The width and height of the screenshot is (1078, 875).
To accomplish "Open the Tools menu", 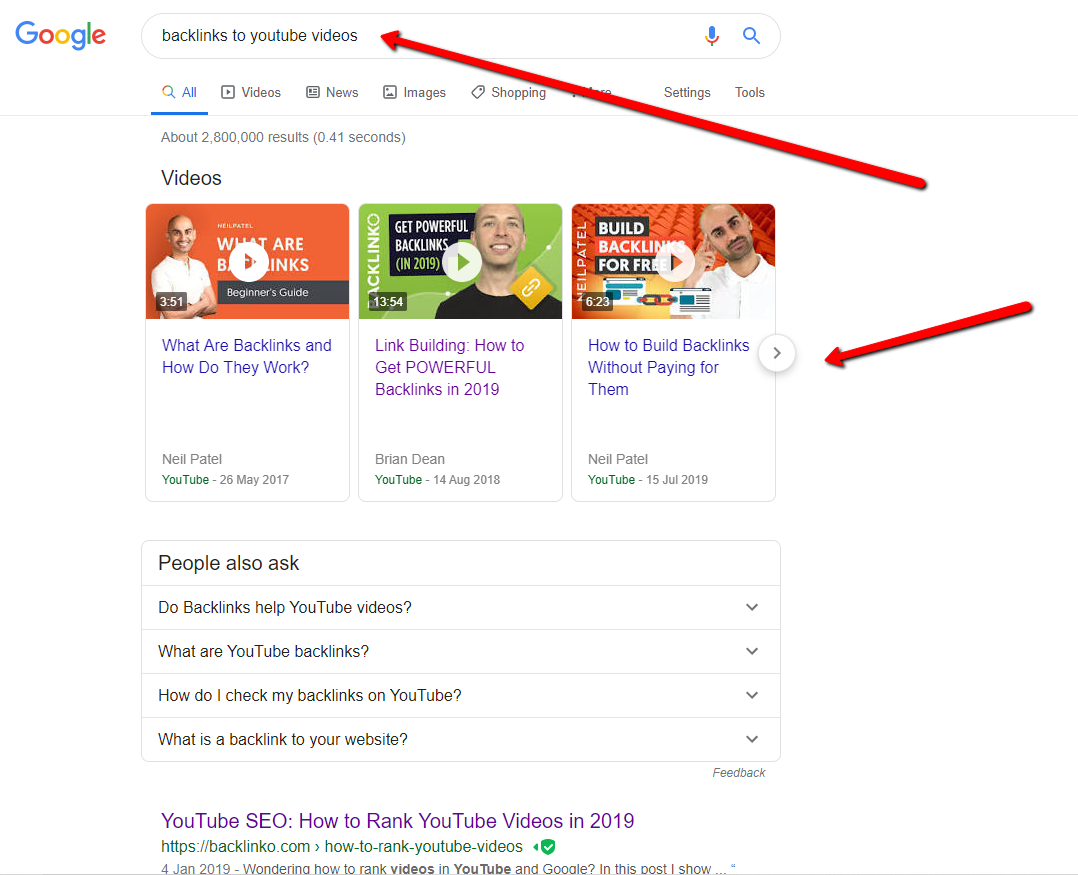I will pos(749,93).
